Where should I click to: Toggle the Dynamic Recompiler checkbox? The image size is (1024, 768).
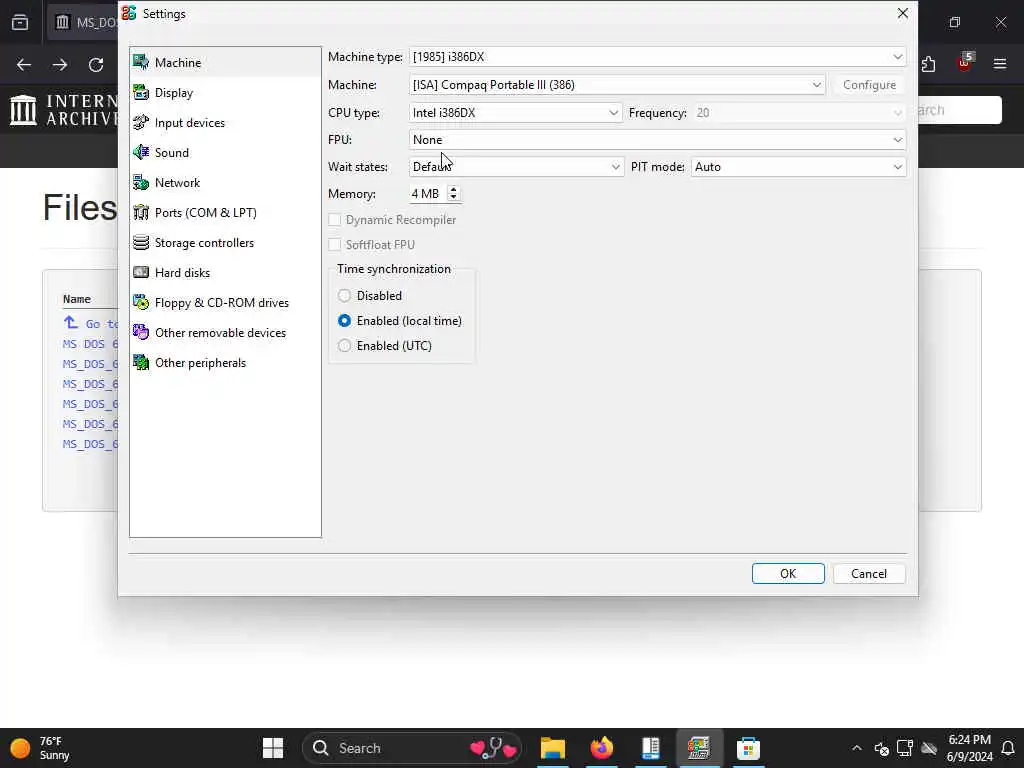click(x=334, y=220)
